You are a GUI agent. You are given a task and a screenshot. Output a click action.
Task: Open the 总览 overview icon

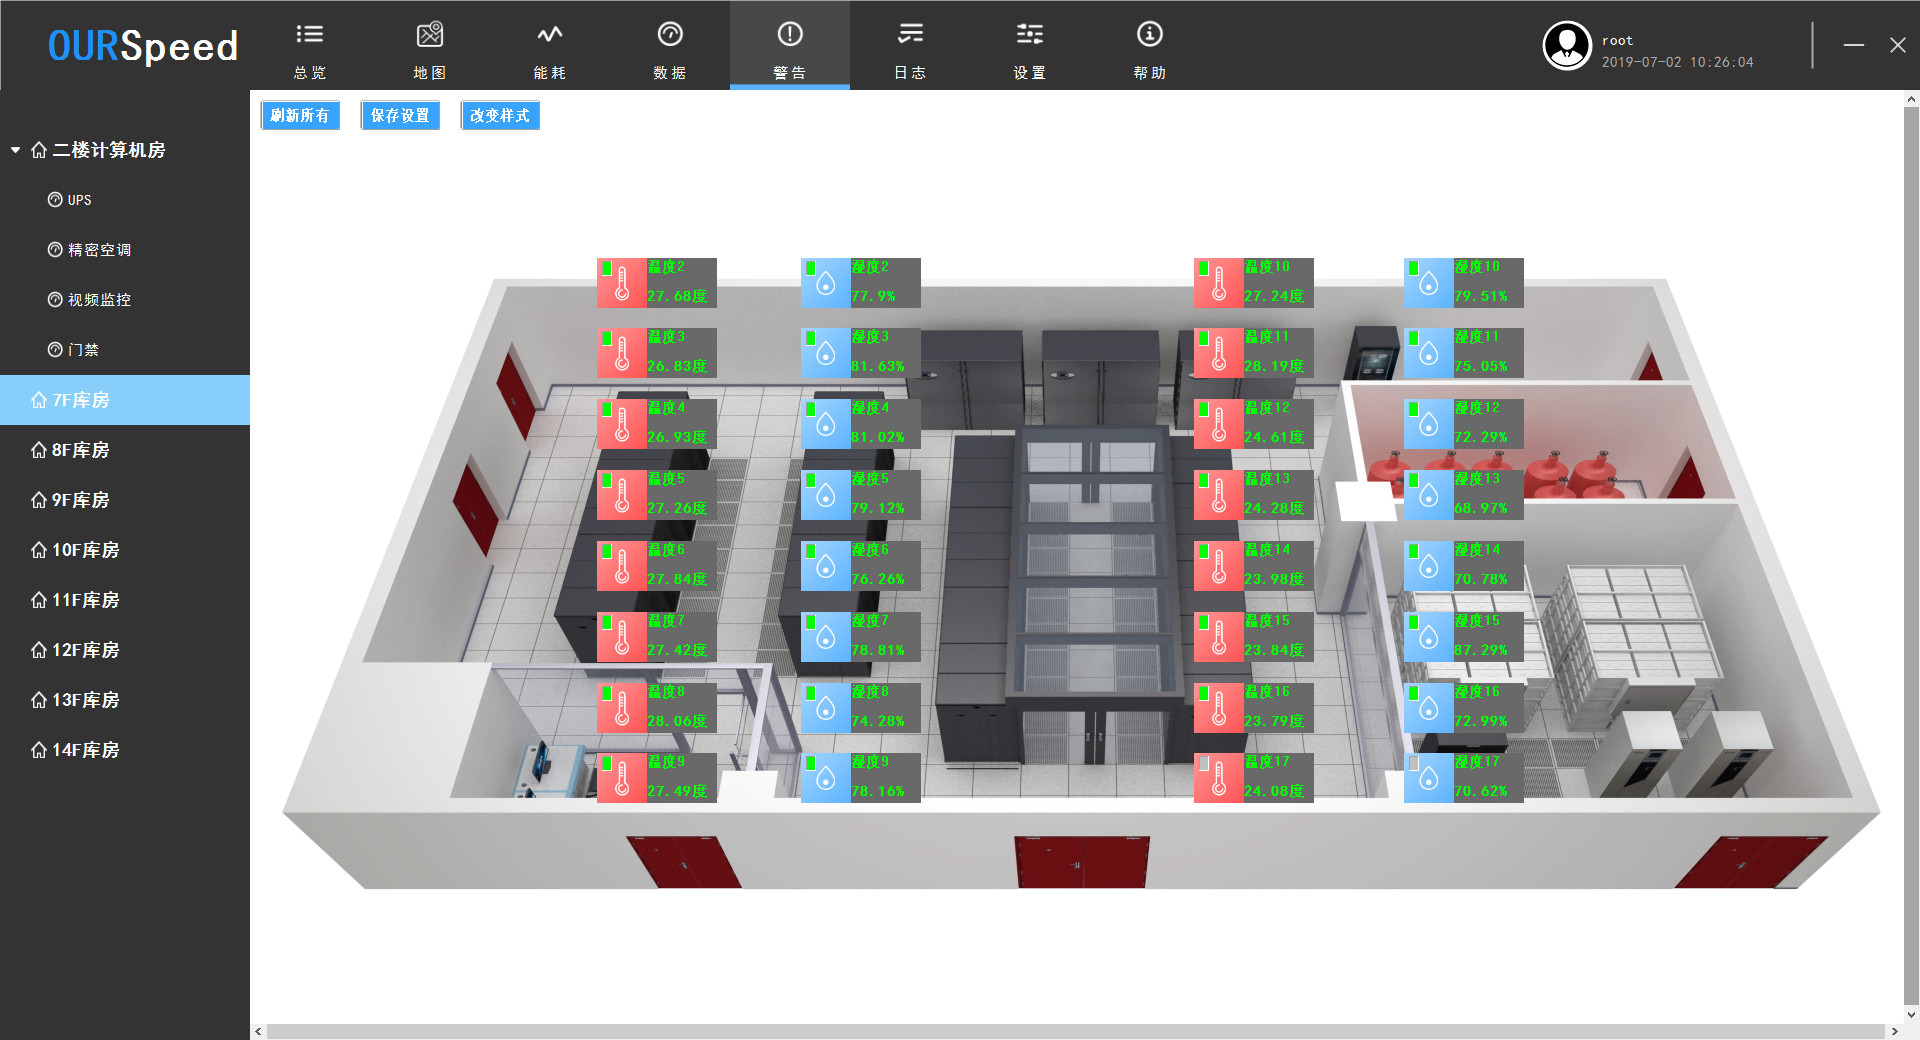click(310, 35)
